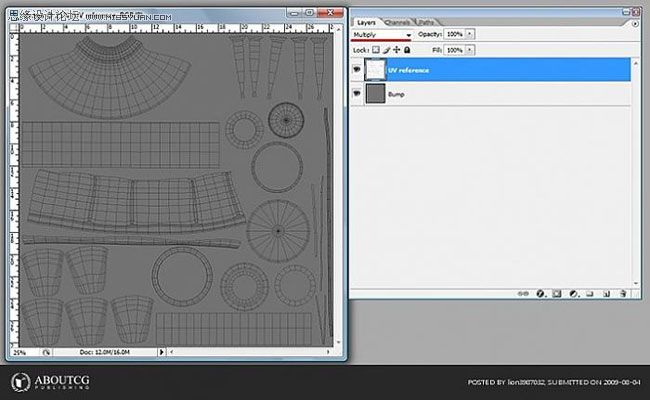Add a layer mask
The height and width of the screenshot is (400, 650).
click(x=556, y=294)
